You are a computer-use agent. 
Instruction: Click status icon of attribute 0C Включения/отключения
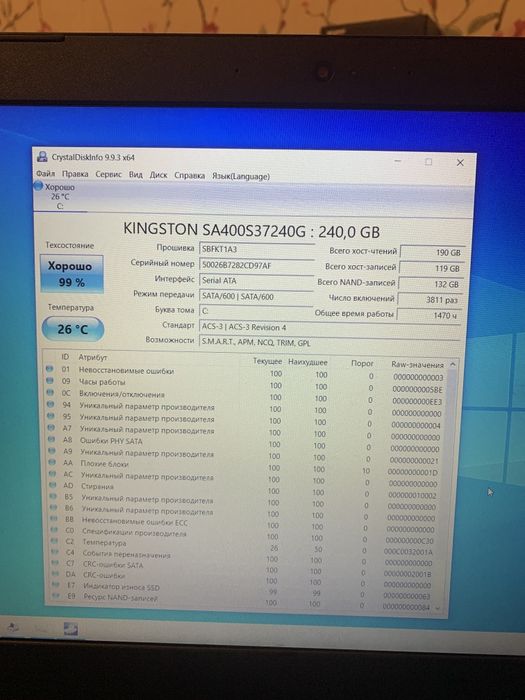[x=50, y=392]
